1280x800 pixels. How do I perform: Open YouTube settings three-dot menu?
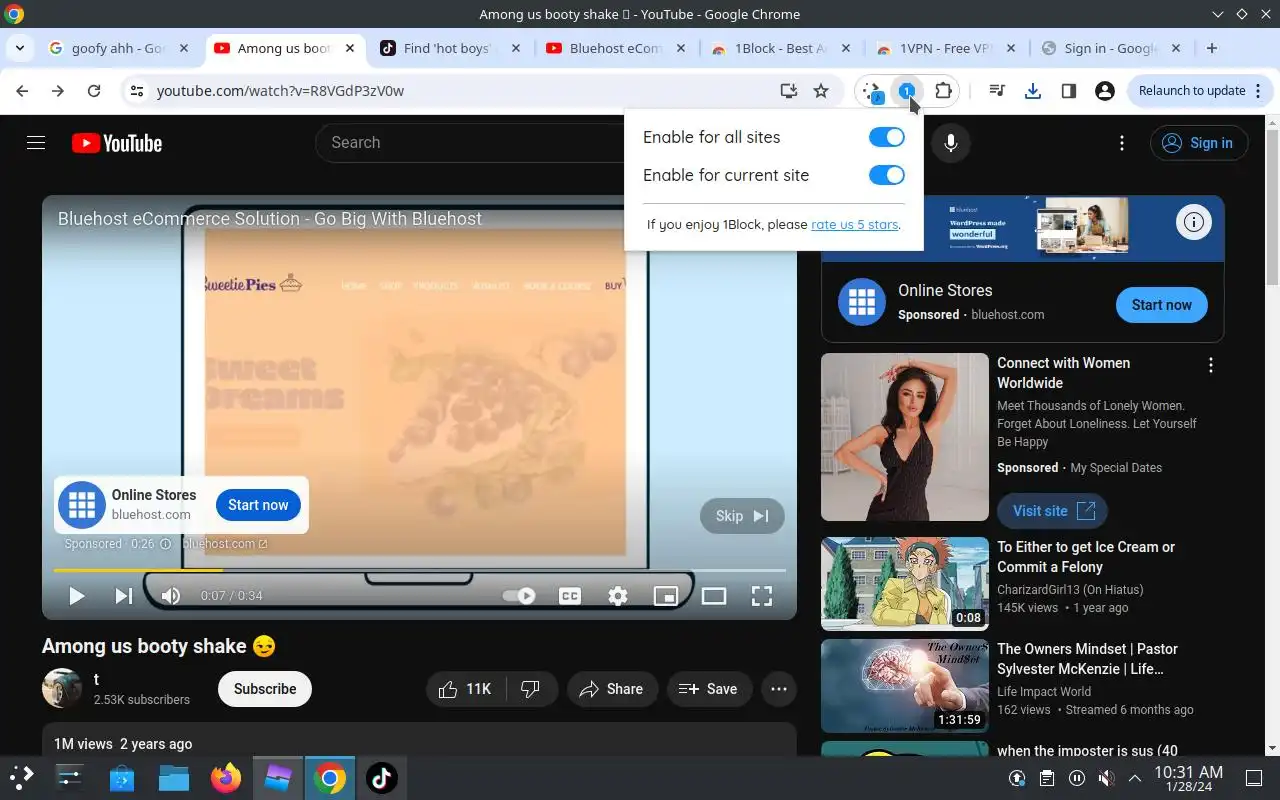pyautogui.click(x=1122, y=143)
